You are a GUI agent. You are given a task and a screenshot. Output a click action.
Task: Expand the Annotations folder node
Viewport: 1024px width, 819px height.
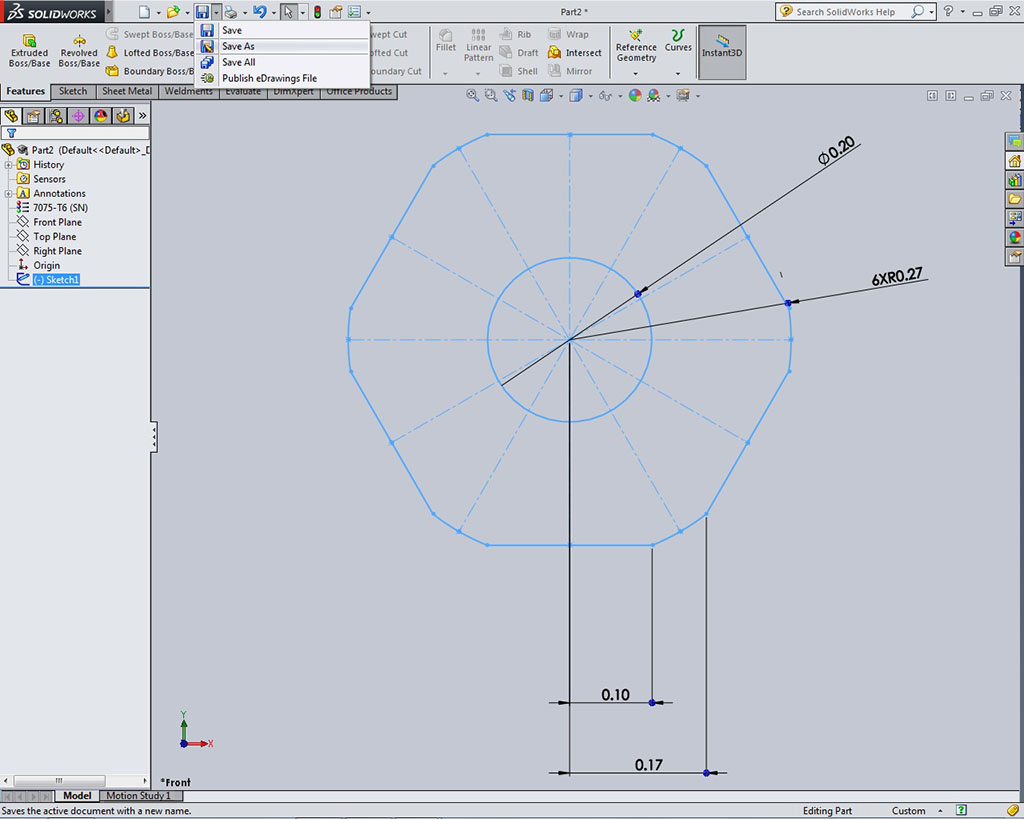[9, 194]
